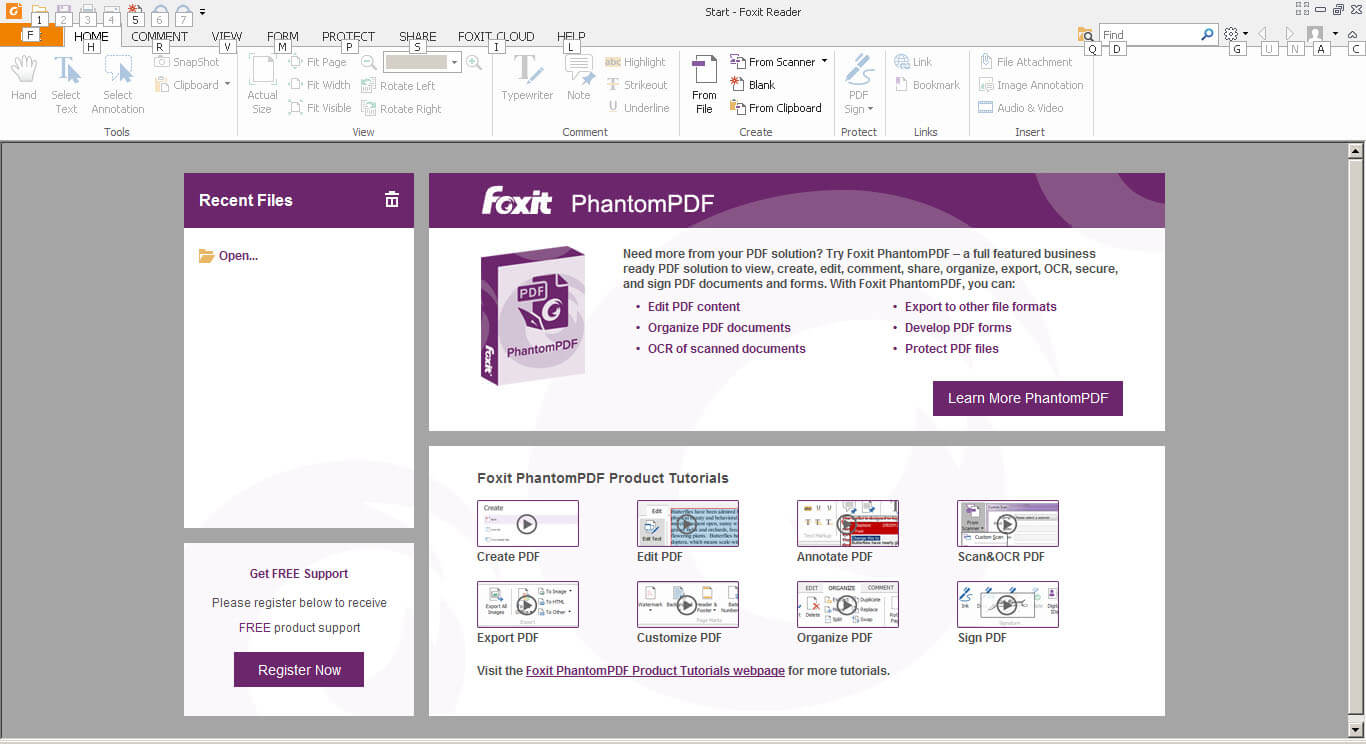This screenshot has width=1366, height=744.
Task: Select the Highlight tool
Action: point(635,62)
